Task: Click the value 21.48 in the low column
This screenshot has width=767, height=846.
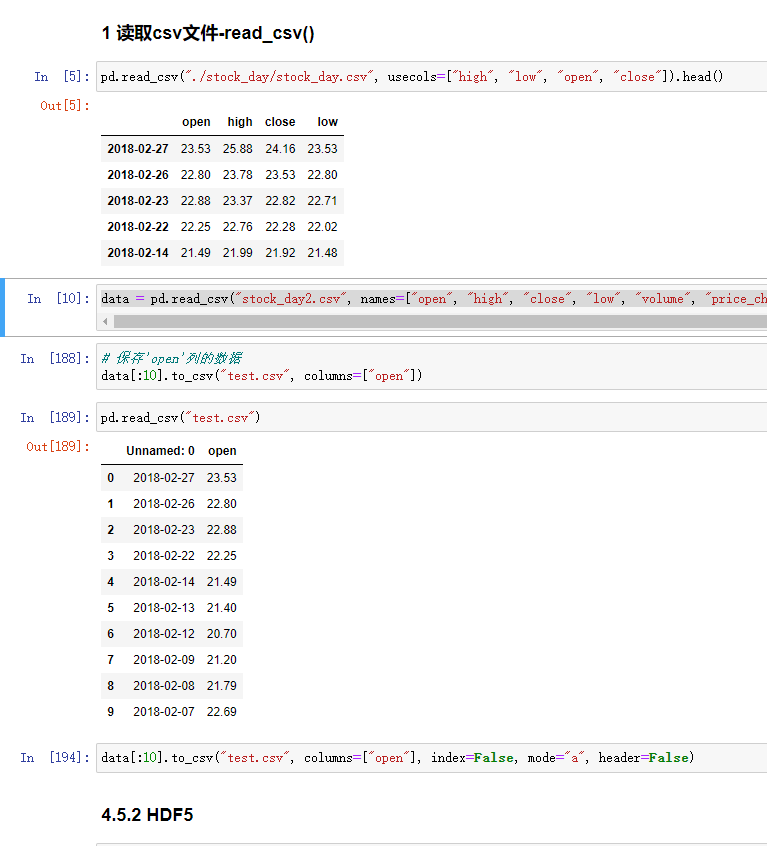Action: (x=322, y=253)
